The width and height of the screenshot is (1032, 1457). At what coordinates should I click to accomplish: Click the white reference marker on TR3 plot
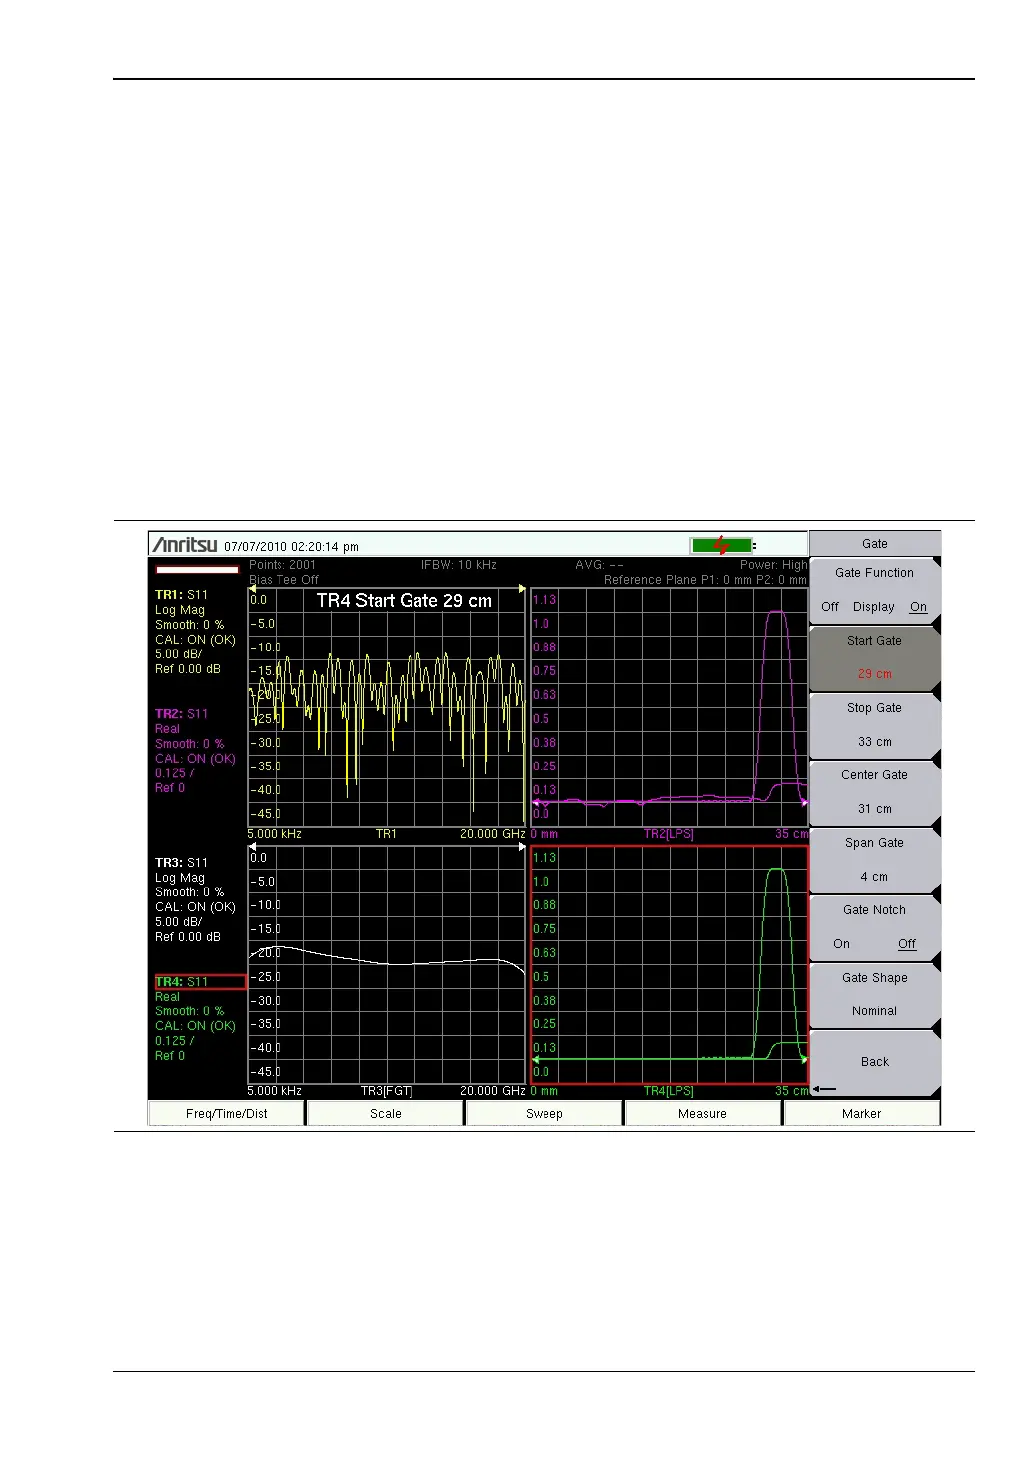(x=252, y=847)
